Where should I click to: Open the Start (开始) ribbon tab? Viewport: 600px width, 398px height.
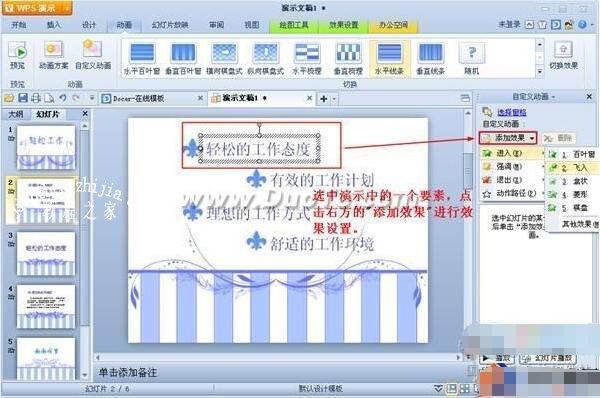[19, 25]
